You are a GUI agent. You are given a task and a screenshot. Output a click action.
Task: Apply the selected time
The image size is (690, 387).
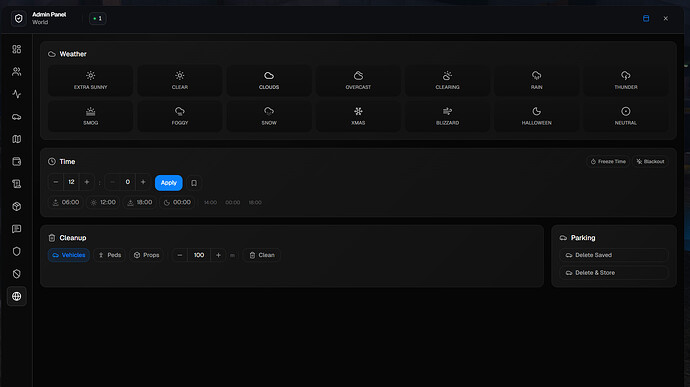pyautogui.click(x=169, y=183)
